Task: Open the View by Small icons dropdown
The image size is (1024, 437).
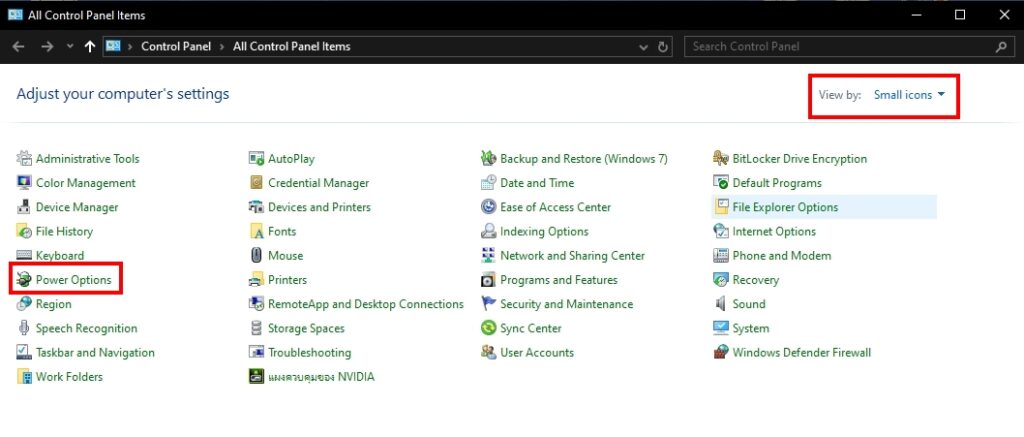Action: tap(909, 95)
